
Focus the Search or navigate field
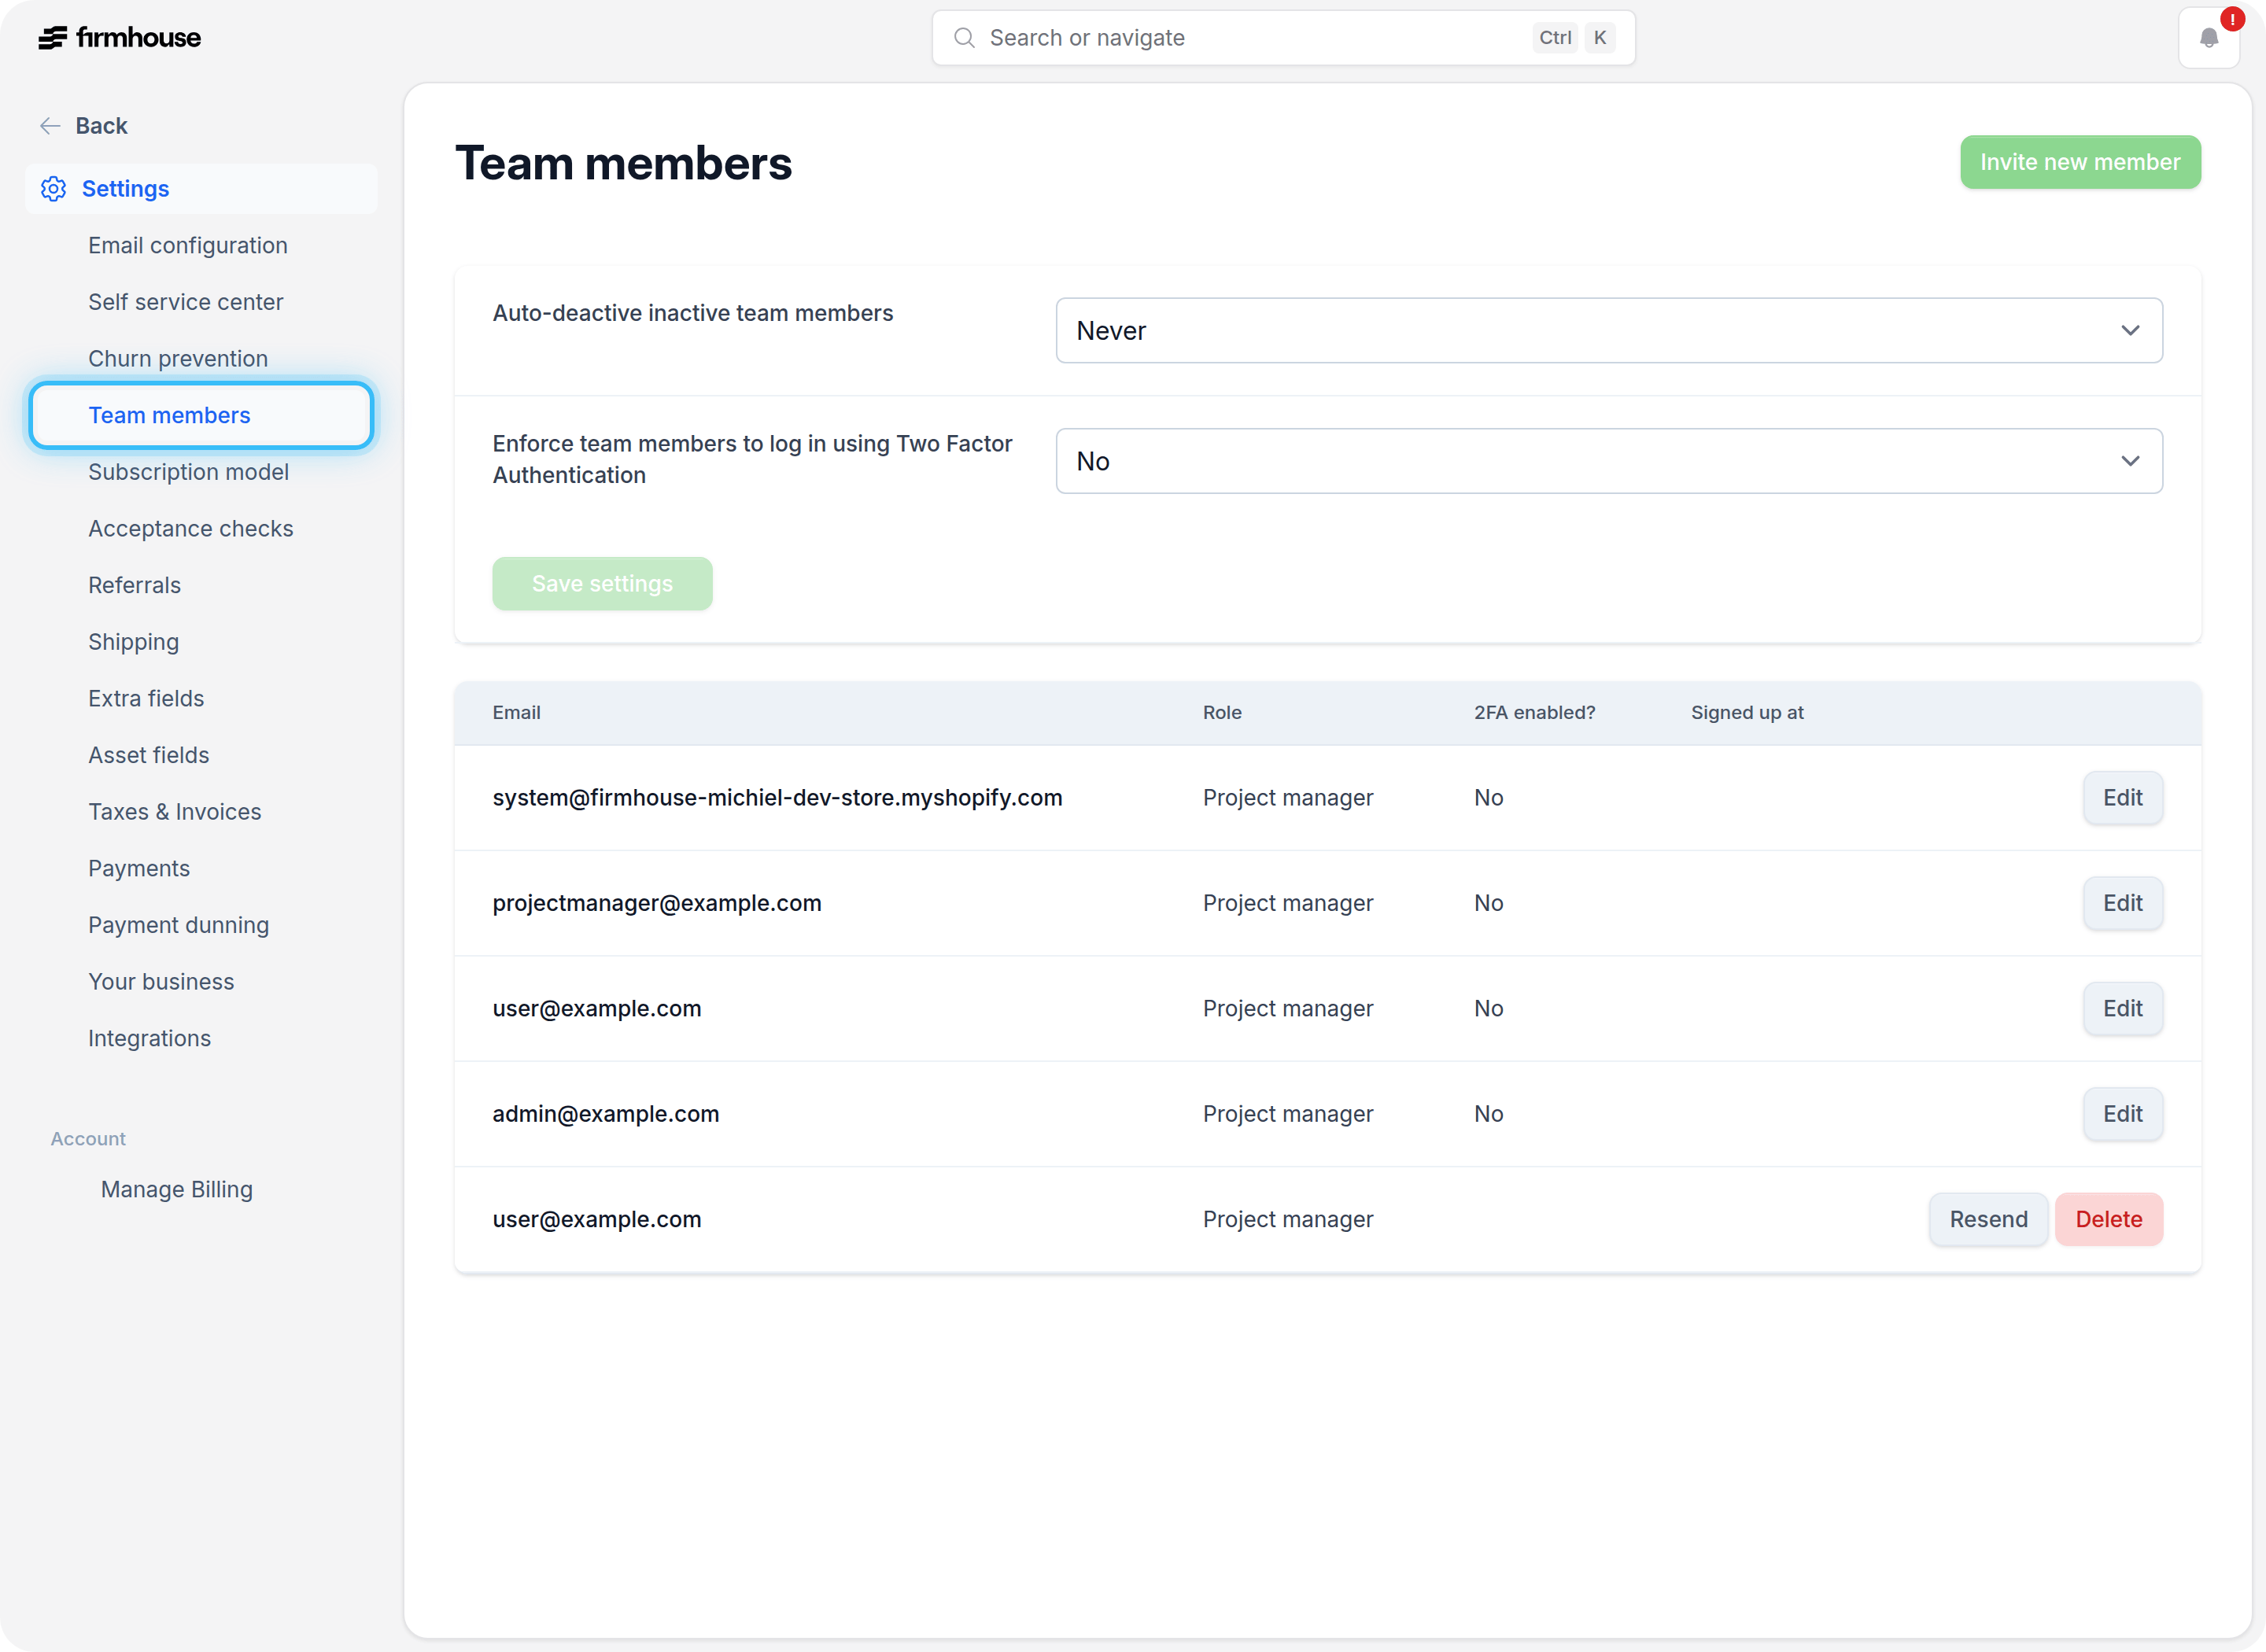[1283, 38]
